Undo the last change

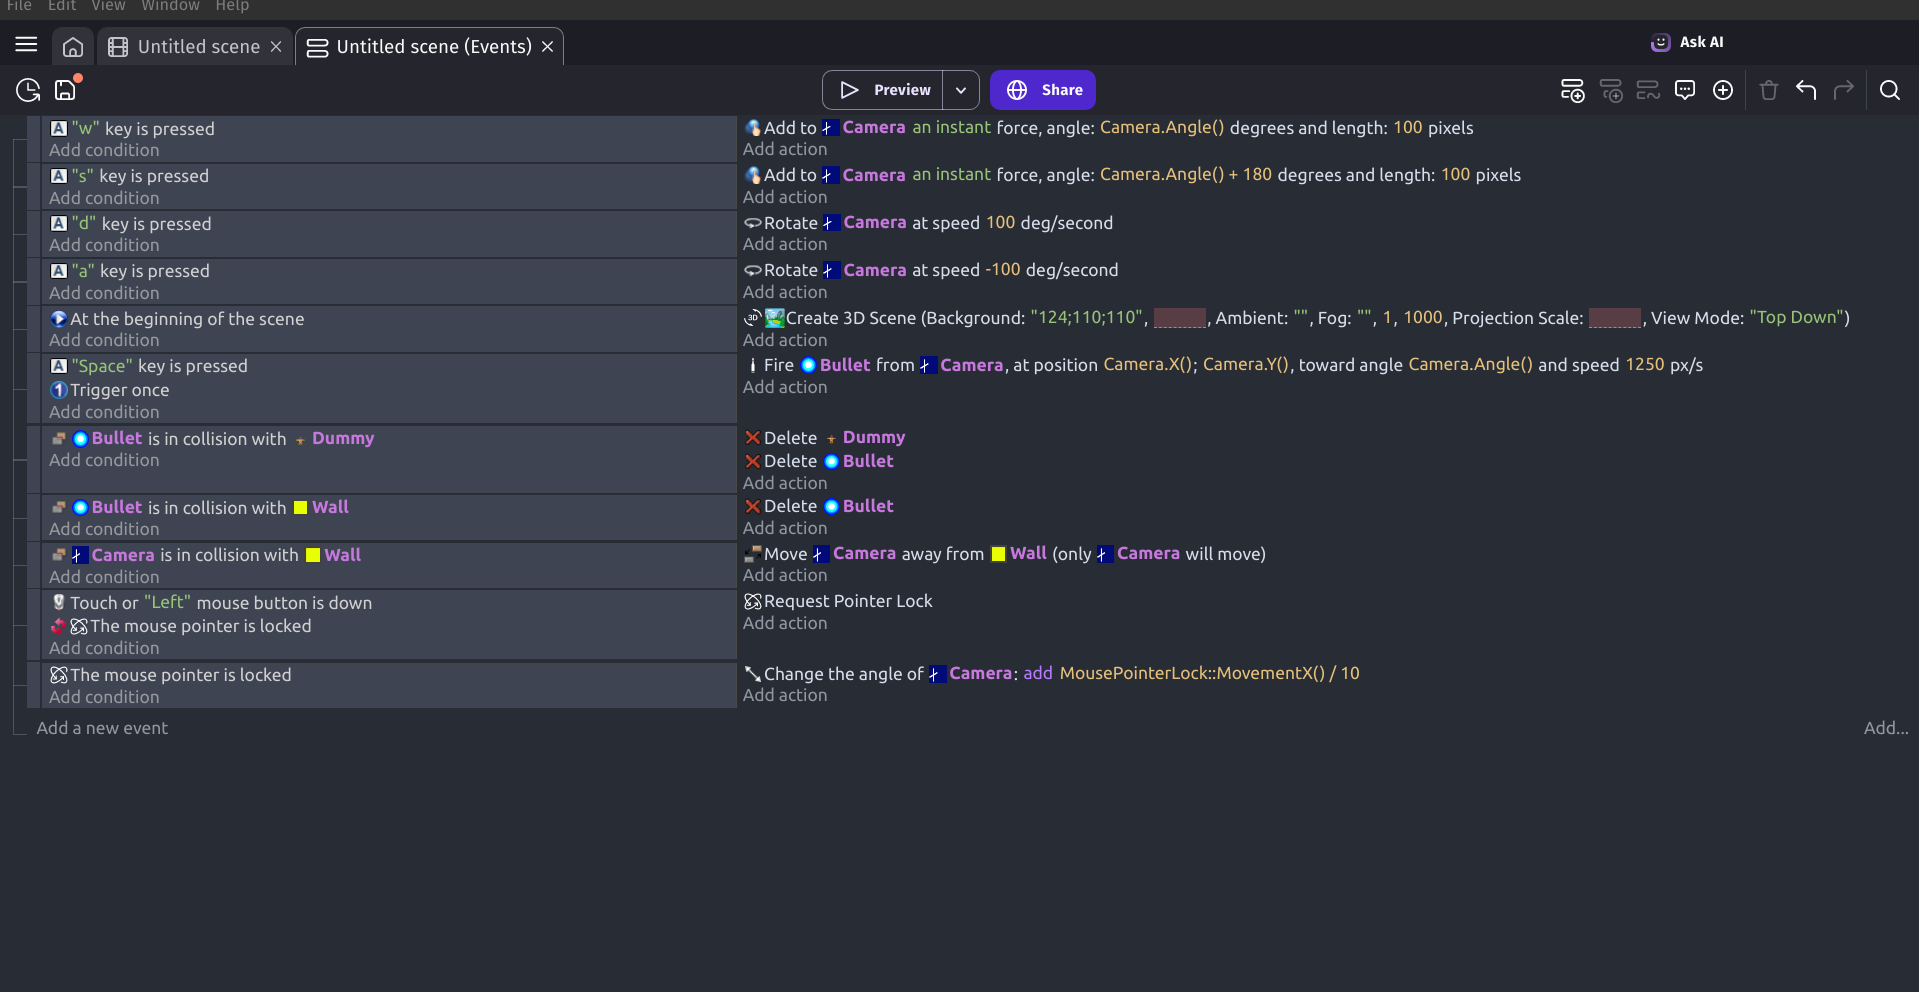pos(1806,90)
